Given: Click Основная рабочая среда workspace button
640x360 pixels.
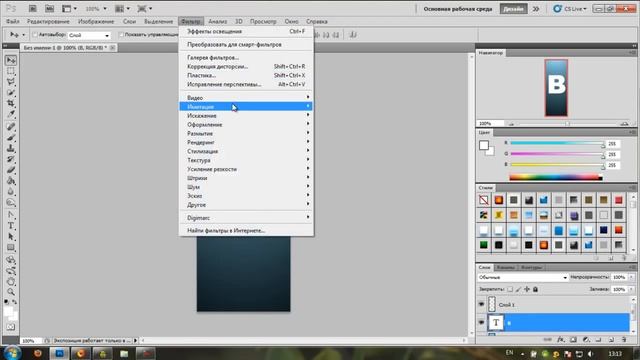Looking at the screenshot, I should click(458, 9).
